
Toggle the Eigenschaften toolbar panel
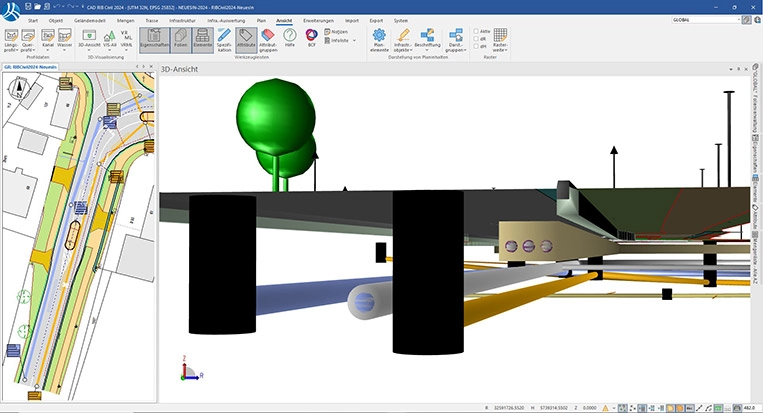pyautogui.click(x=154, y=38)
